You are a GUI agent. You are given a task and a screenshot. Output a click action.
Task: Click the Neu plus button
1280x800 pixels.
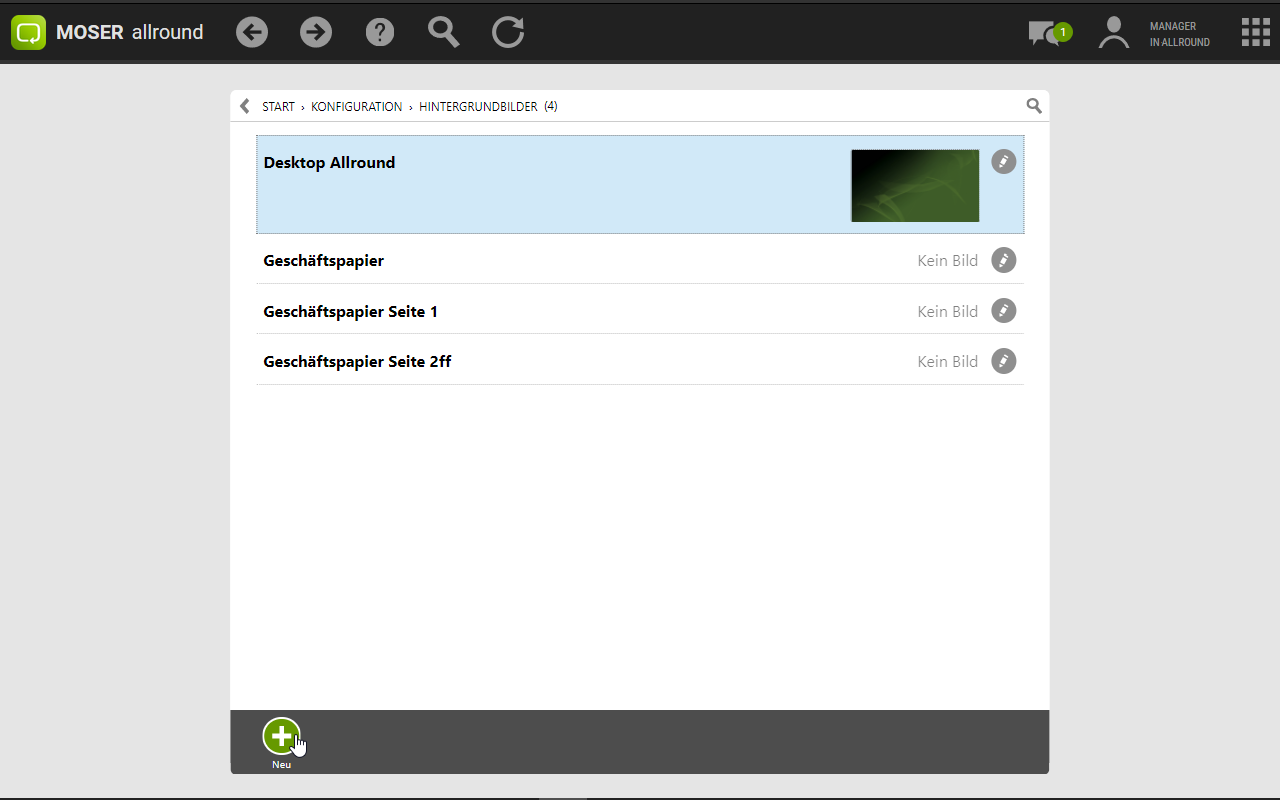(281, 737)
